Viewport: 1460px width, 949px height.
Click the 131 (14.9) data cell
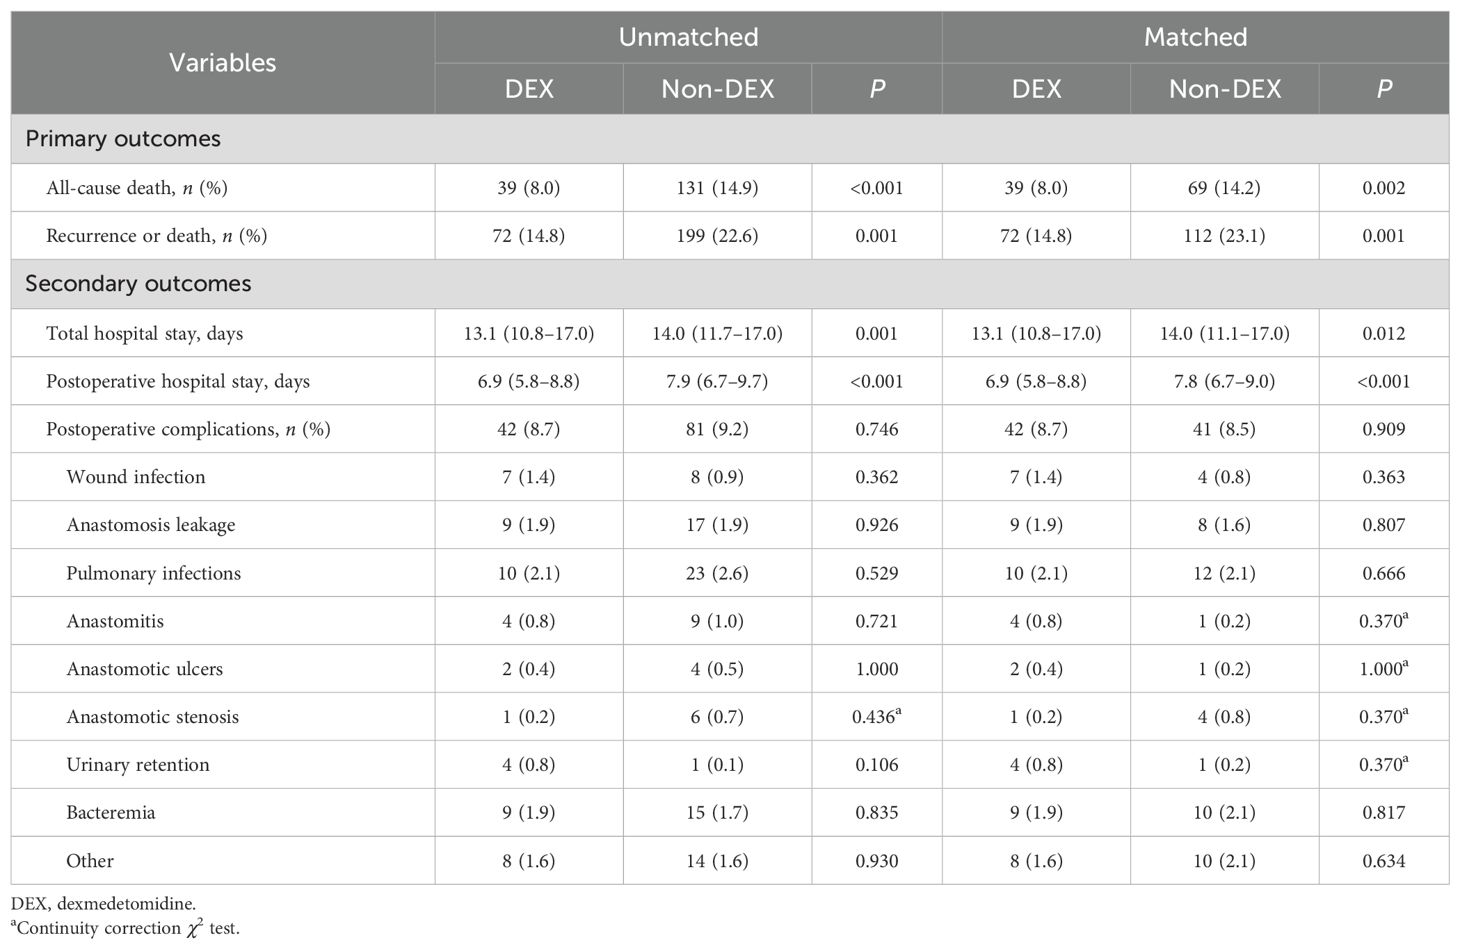point(717,188)
